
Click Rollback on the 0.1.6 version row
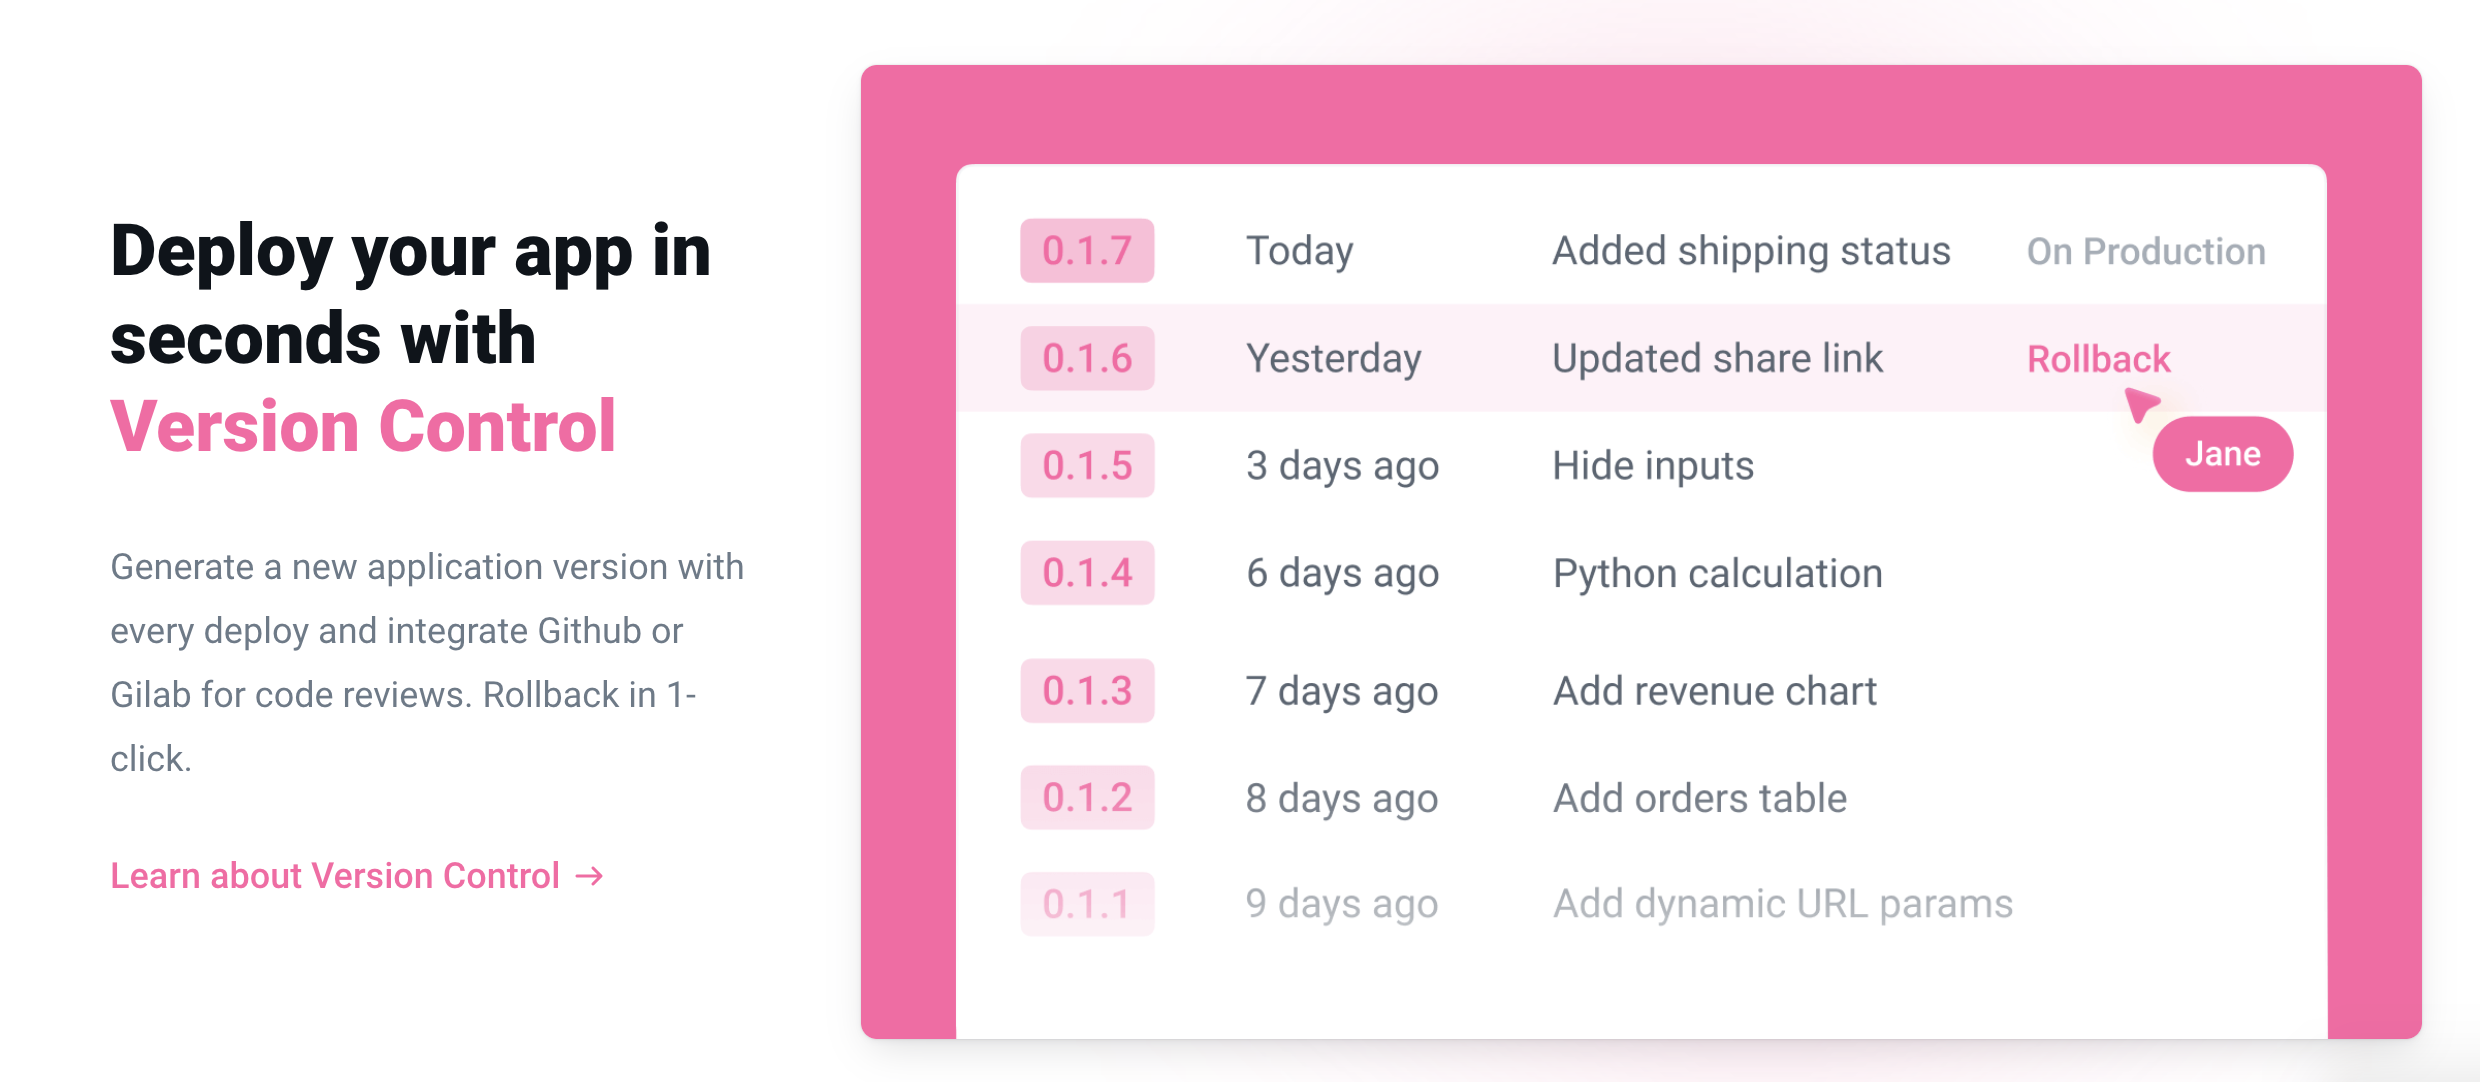coord(2097,359)
